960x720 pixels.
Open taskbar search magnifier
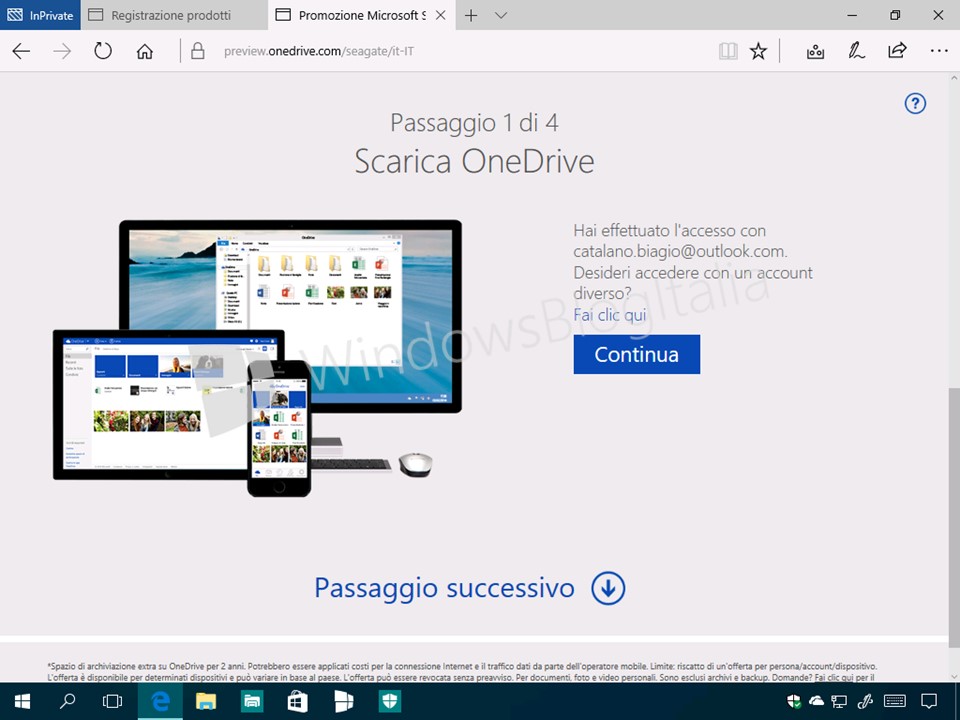coord(67,701)
